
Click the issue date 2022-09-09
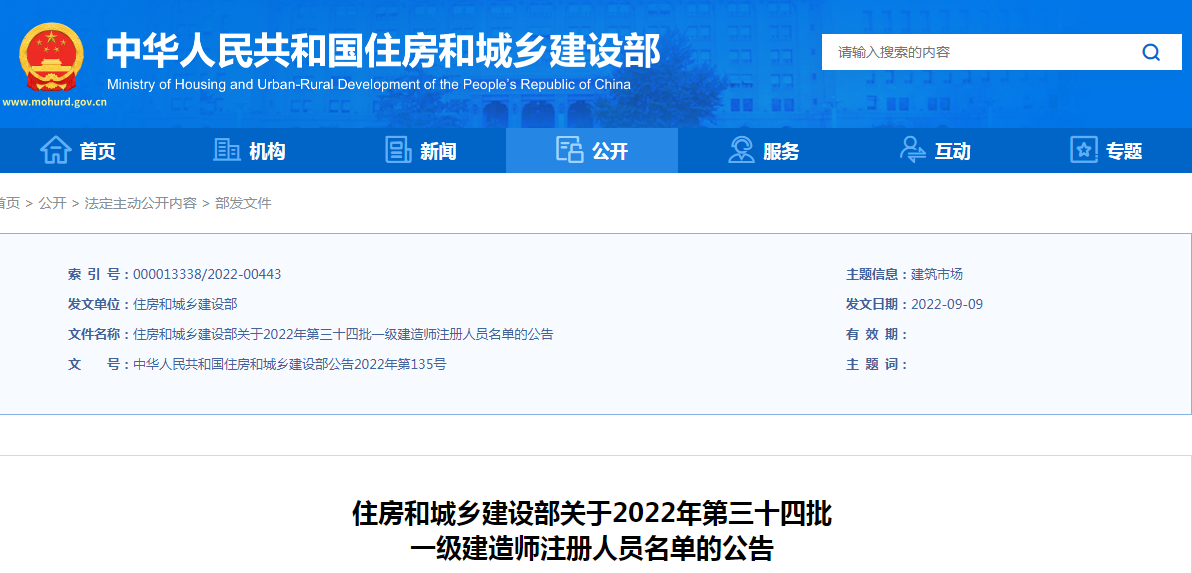947,304
